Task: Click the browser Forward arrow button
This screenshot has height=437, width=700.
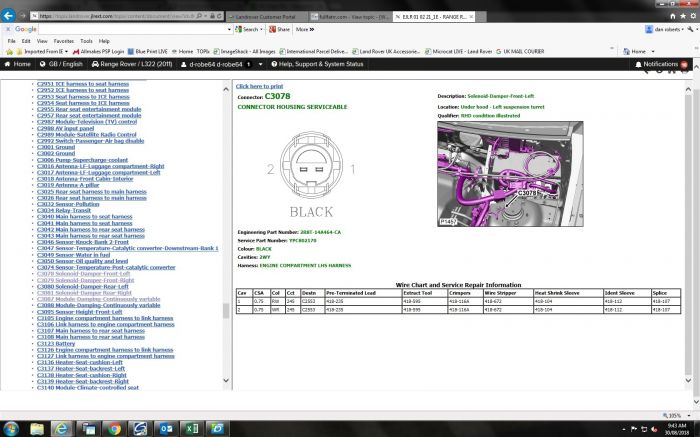Action: coord(22,16)
